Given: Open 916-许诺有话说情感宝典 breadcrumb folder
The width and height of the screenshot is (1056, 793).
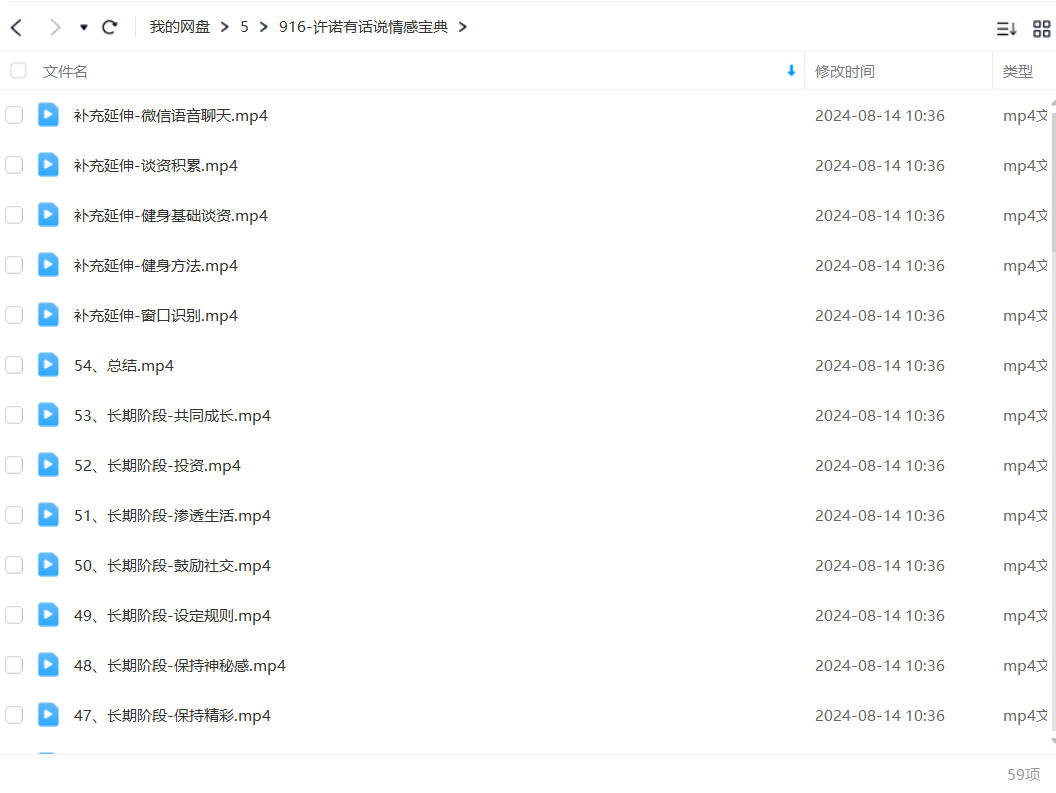Looking at the screenshot, I should pos(363,27).
